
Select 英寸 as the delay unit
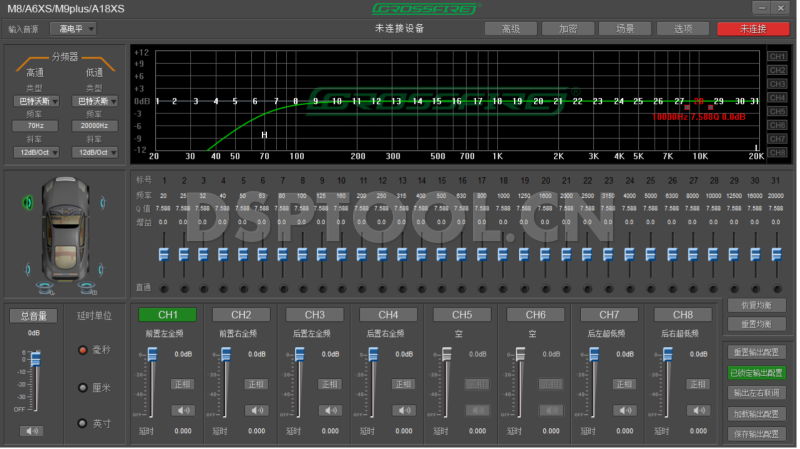[x=84, y=423]
